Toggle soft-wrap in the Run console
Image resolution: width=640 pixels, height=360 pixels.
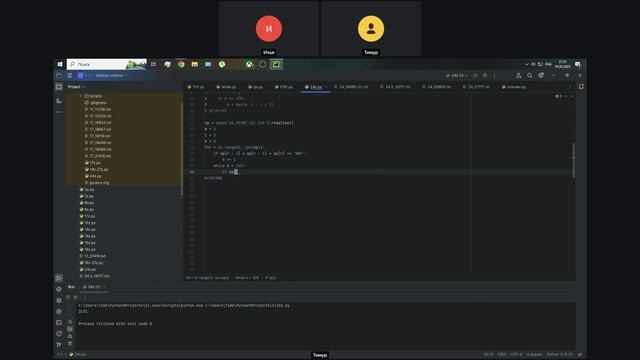tap(70, 322)
